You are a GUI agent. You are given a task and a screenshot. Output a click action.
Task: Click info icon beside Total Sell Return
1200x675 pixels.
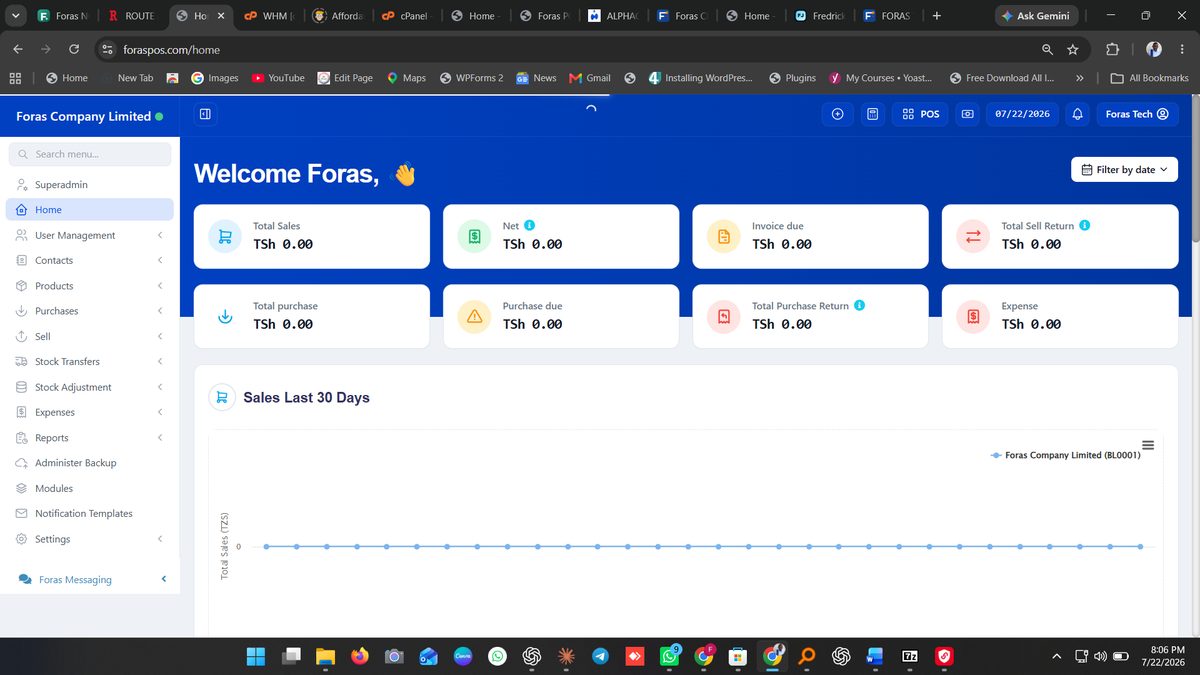click(x=1085, y=225)
